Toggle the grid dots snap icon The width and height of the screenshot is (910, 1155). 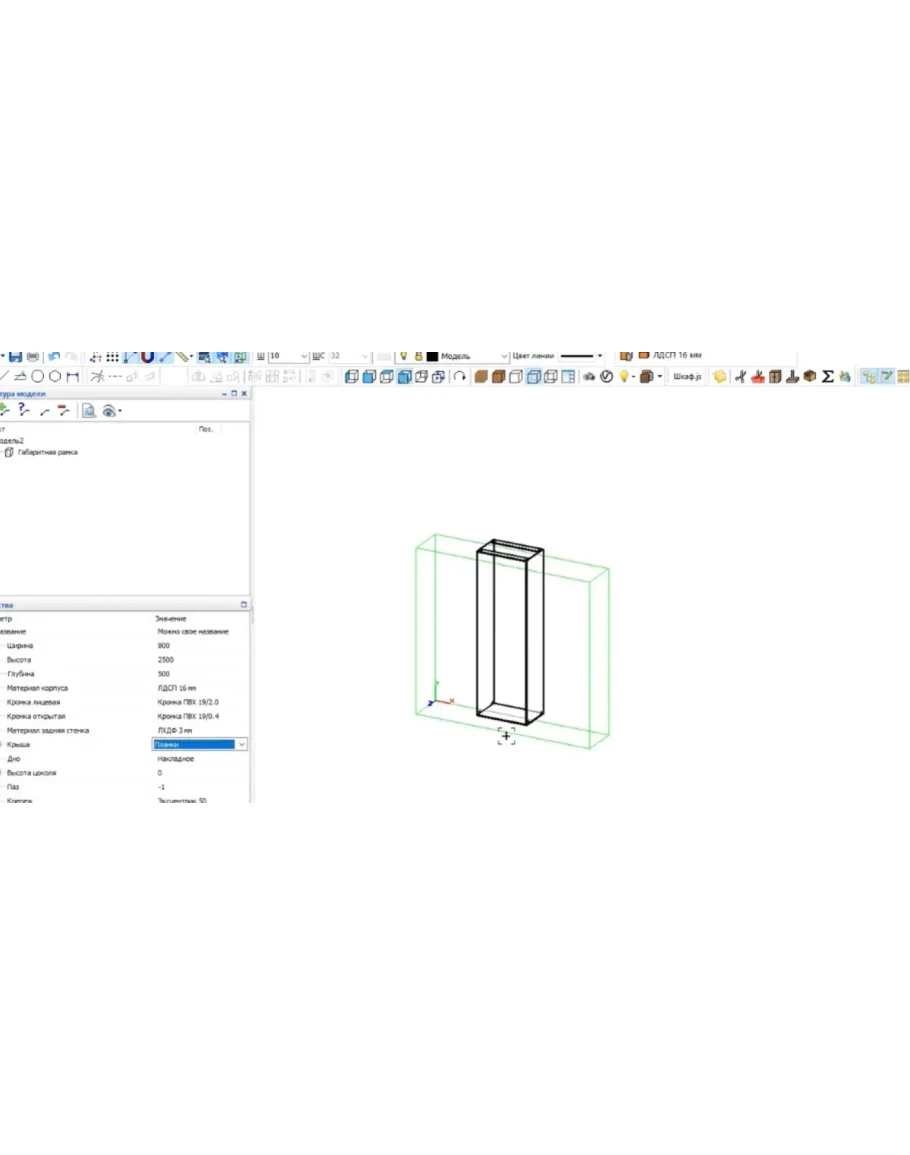[x=113, y=356]
